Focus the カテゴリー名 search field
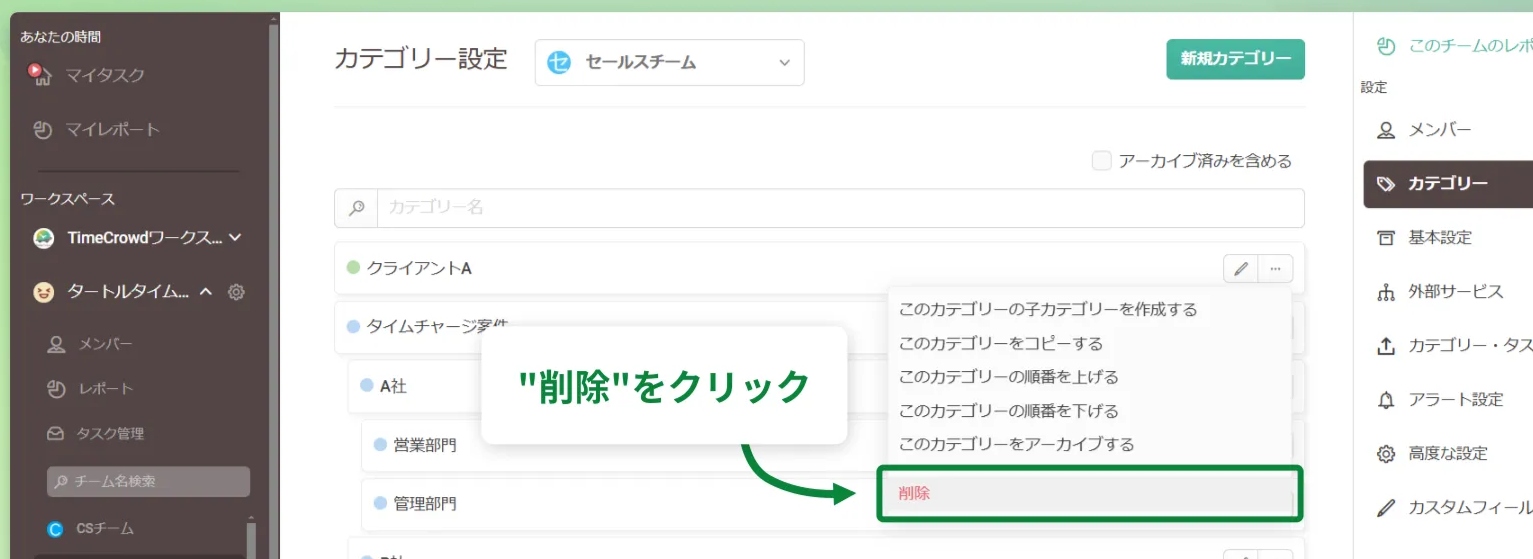The width and height of the screenshot is (1533, 559). coord(840,208)
